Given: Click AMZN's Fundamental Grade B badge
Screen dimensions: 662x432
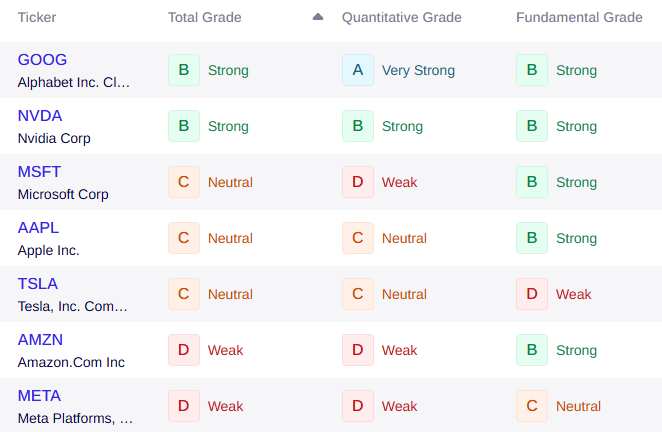Looking at the screenshot, I should (531, 350).
